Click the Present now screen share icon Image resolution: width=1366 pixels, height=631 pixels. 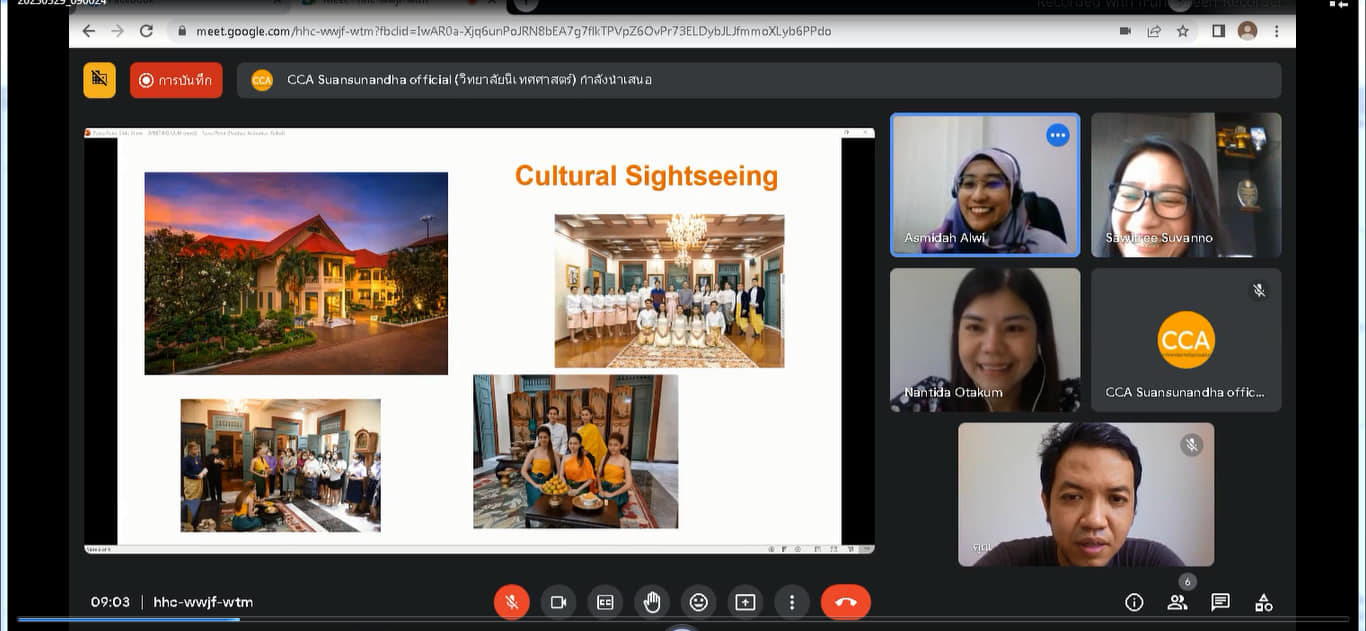745,602
